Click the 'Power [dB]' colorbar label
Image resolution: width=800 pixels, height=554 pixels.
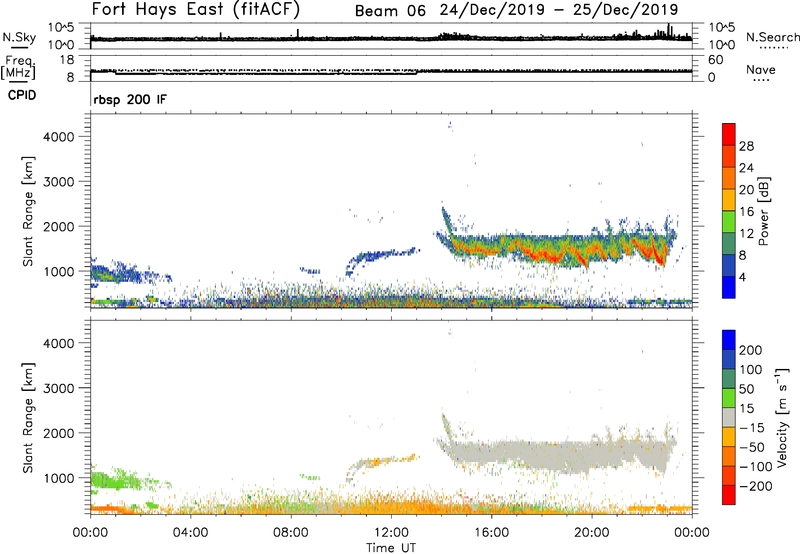(x=764, y=211)
